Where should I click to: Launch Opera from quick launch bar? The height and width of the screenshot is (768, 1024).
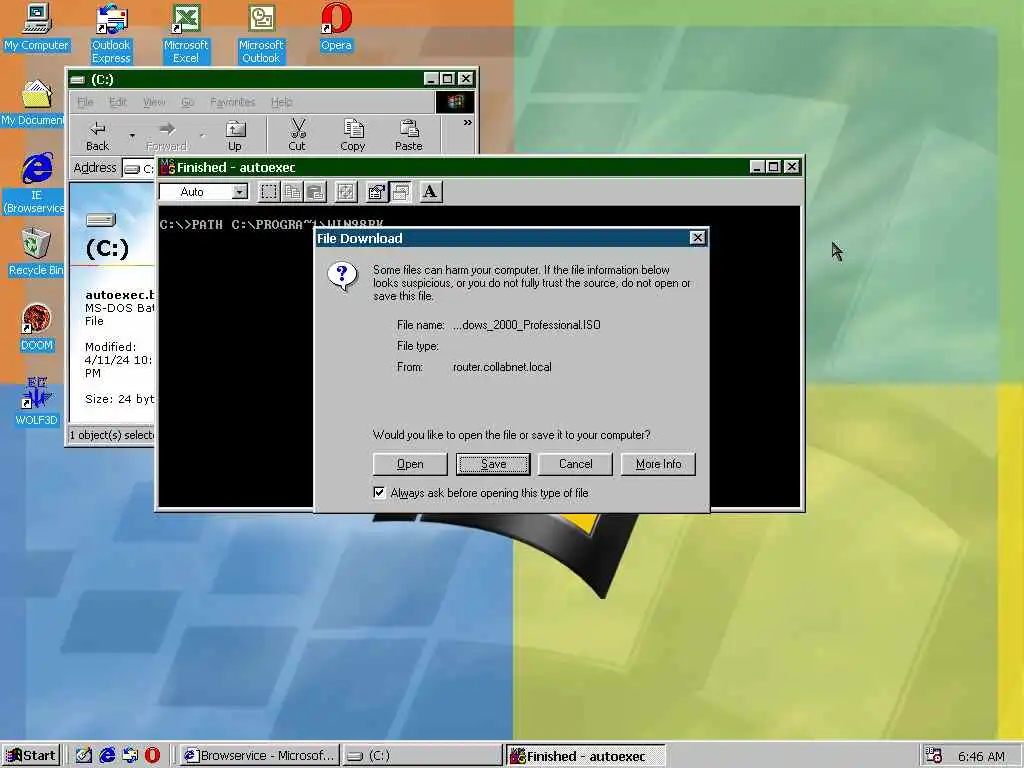point(152,756)
